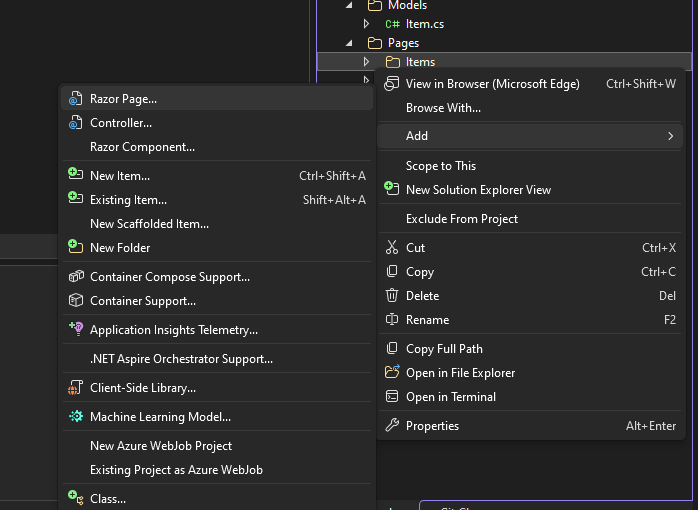Select Scope to This
The height and width of the screenshot is (510, 698).
click(530, 166)
